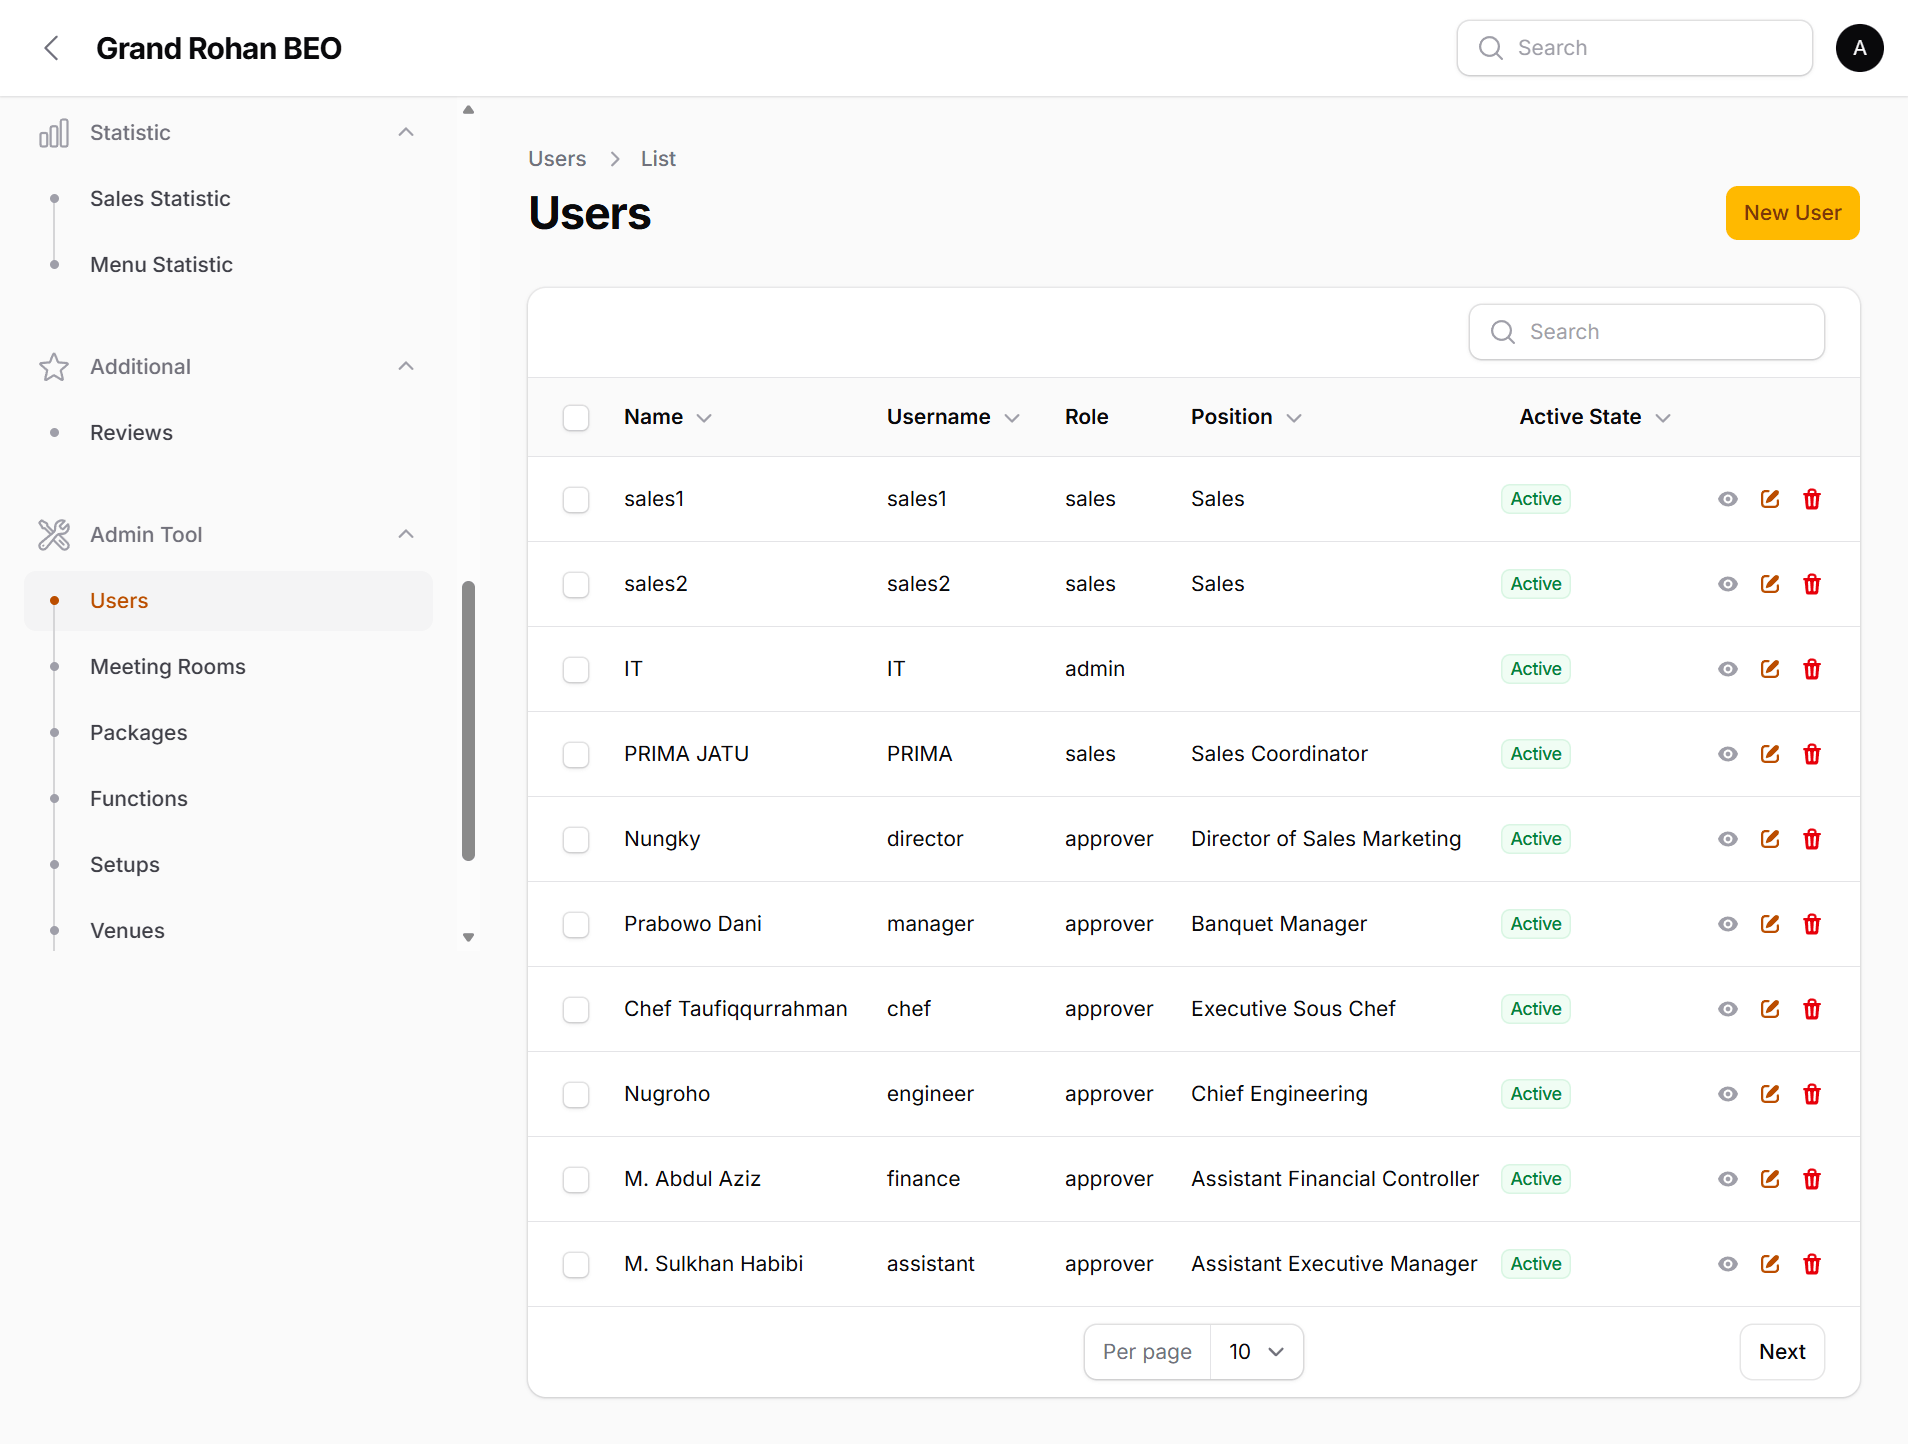Viewport: 1908px width, 1444px height.
Task: Edit the PRIMA JATU user with pencil icon
Action: pos(1770,754)
